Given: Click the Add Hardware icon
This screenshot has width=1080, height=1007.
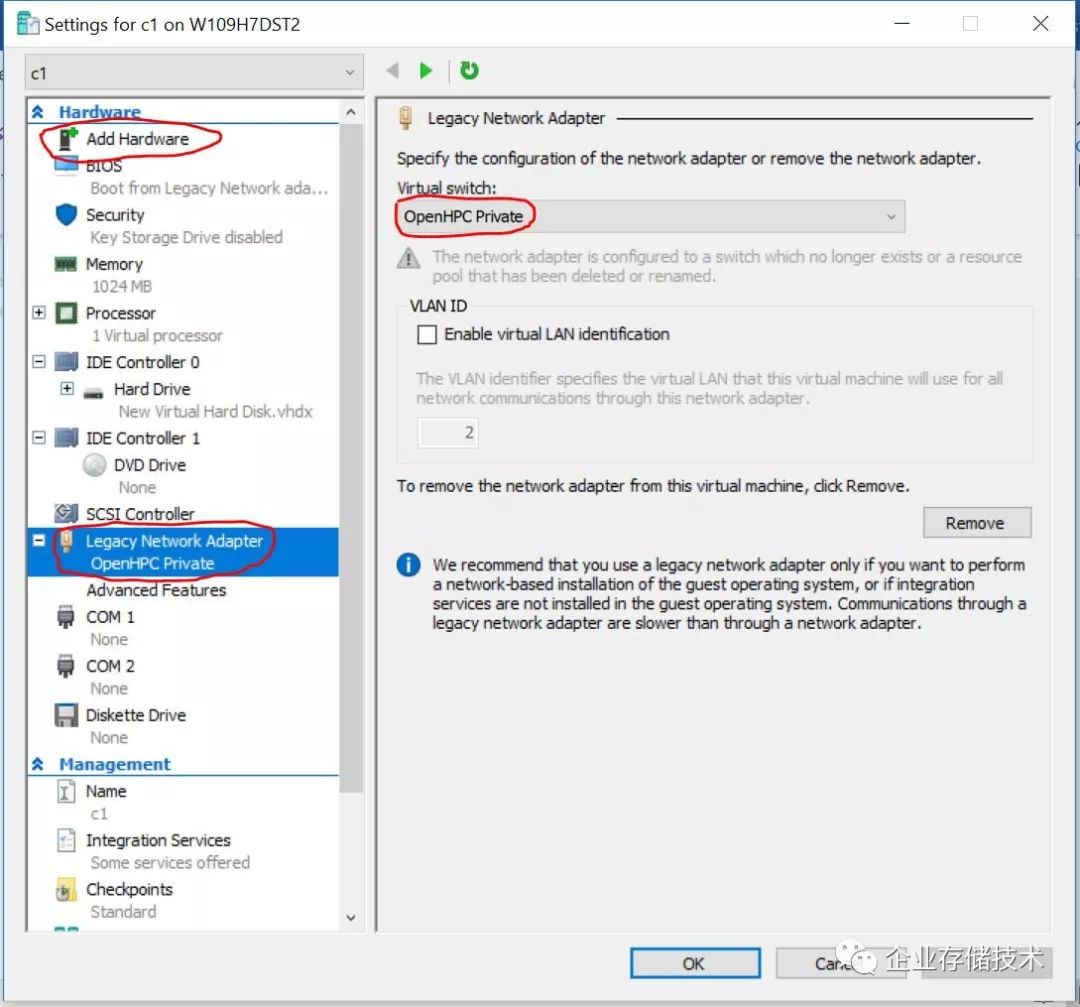Looking at the screenshot, I should click(67, 138).
